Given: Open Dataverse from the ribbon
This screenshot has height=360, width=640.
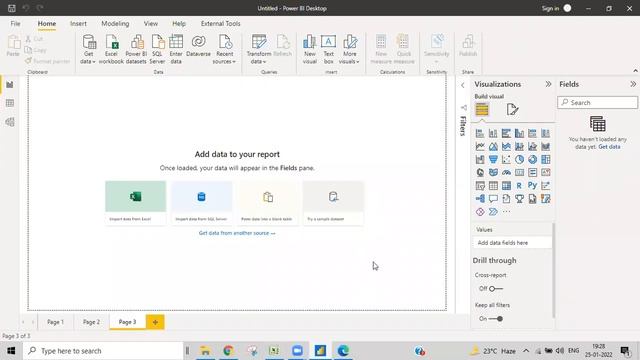Looking at the screenshot, I should [198, 46].
